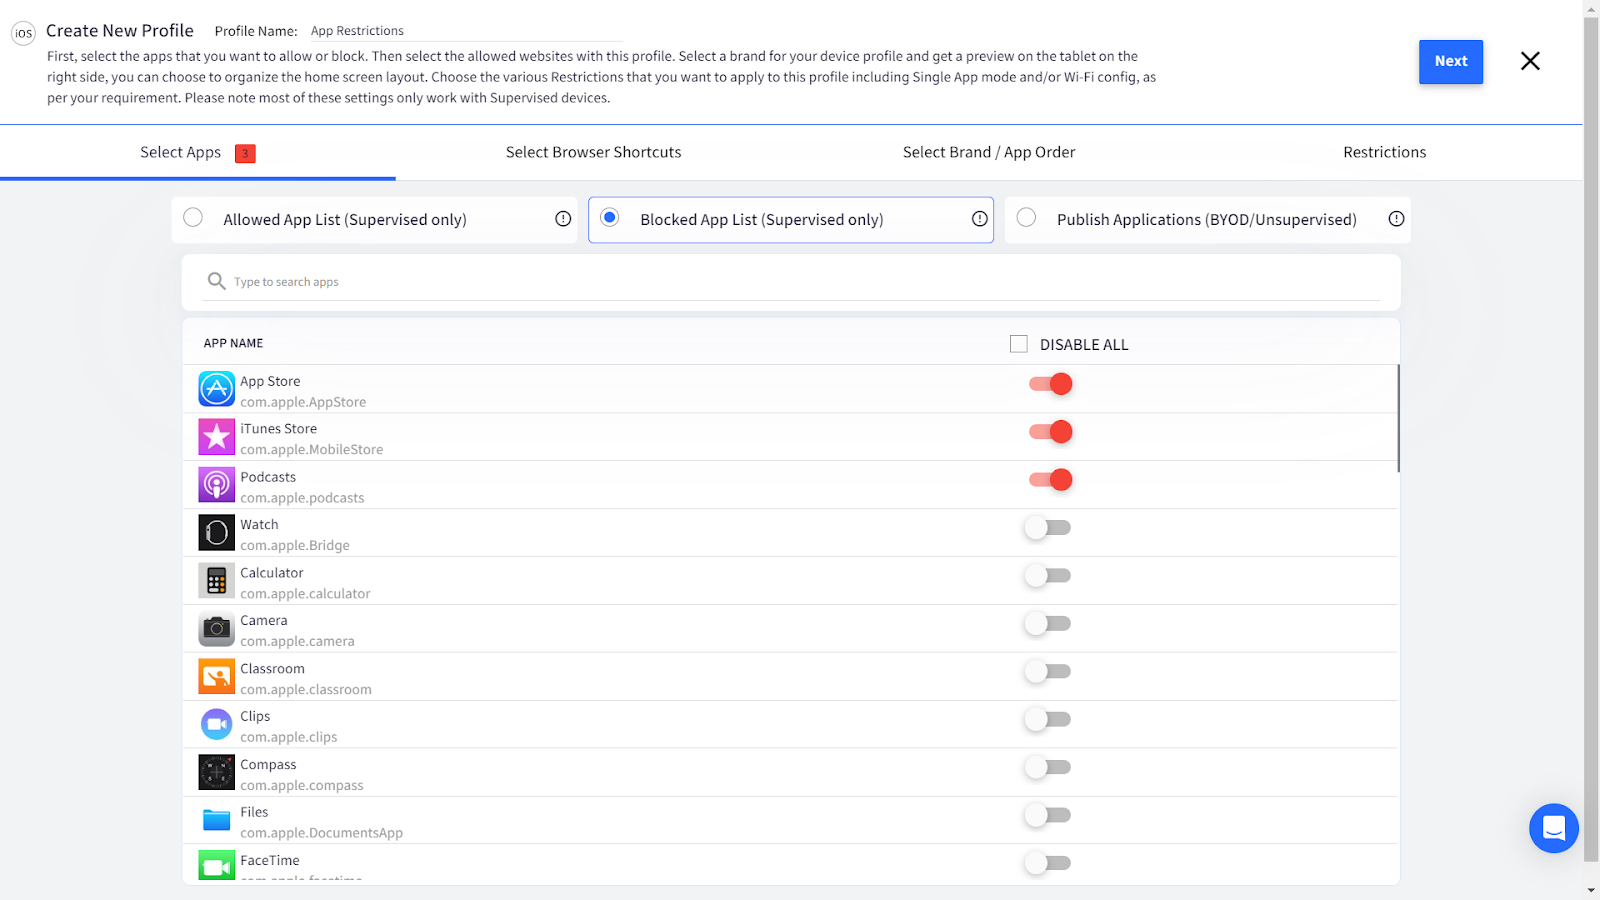The height and width of the screenshot is (900, 1600).
Task: Click the Calculator app icon
Action: [x=216, y=581]
